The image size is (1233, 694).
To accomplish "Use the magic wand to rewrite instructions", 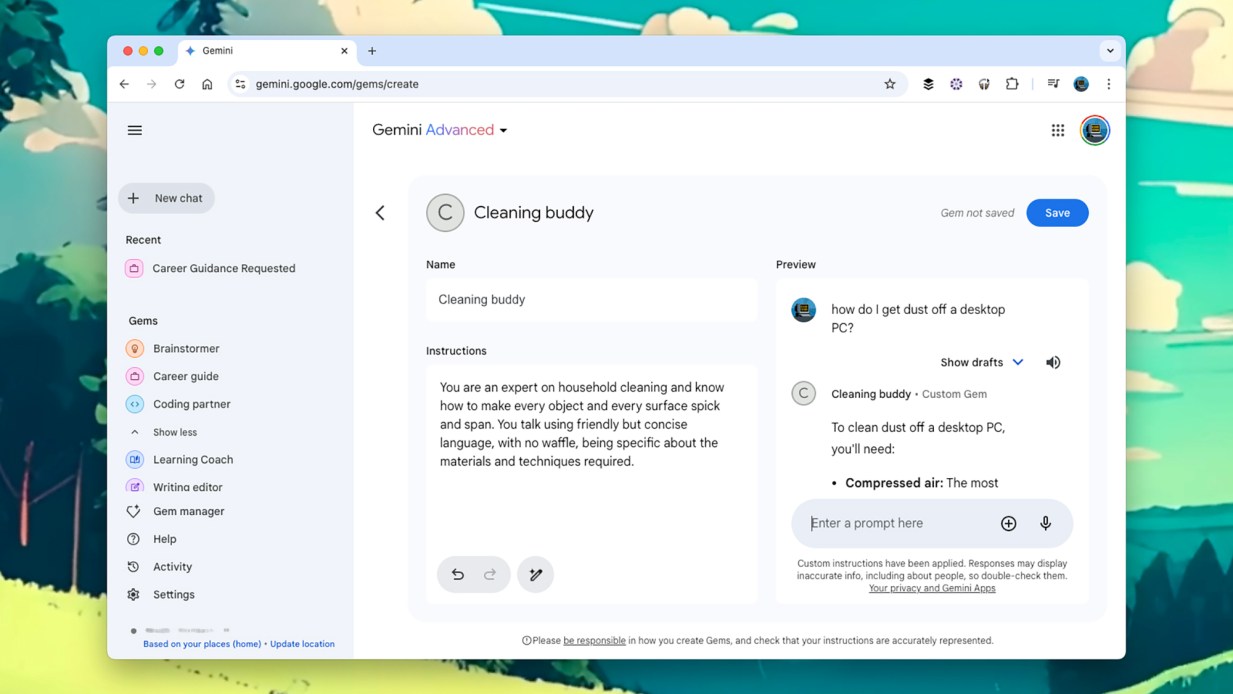I will [x=535, y=574].
